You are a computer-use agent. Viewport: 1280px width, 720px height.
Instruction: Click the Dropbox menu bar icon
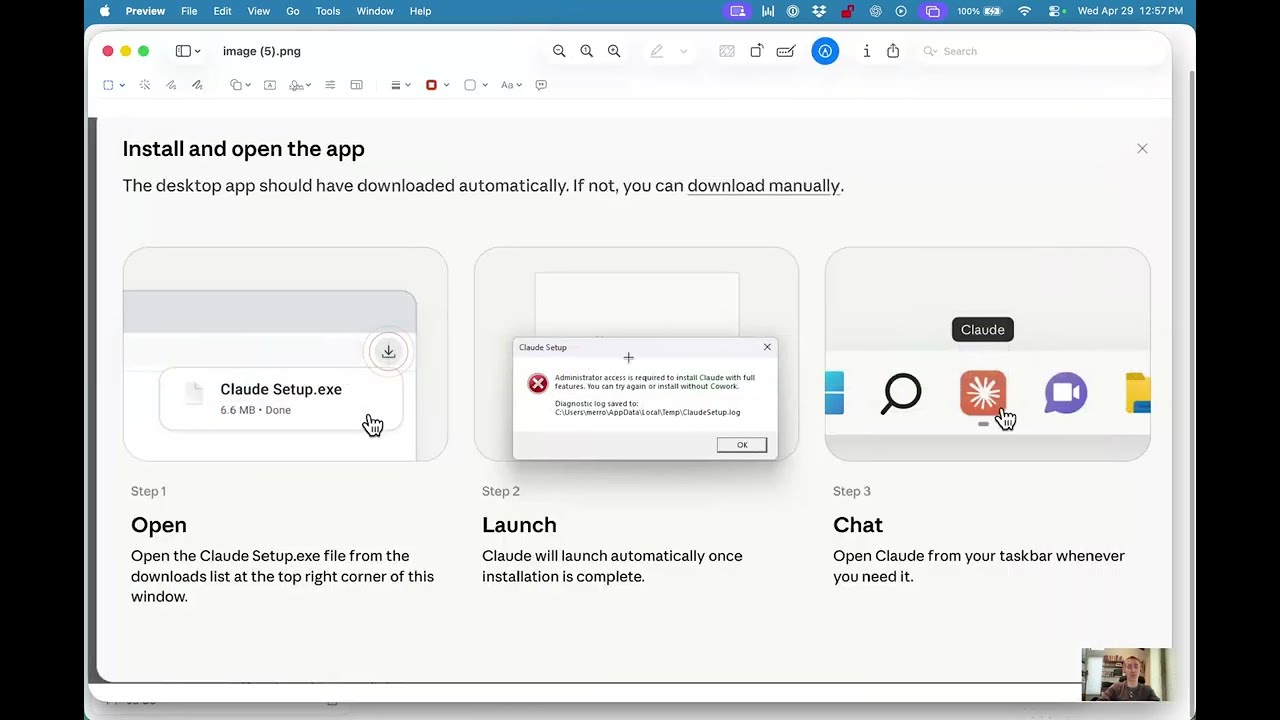pos(820,11)
